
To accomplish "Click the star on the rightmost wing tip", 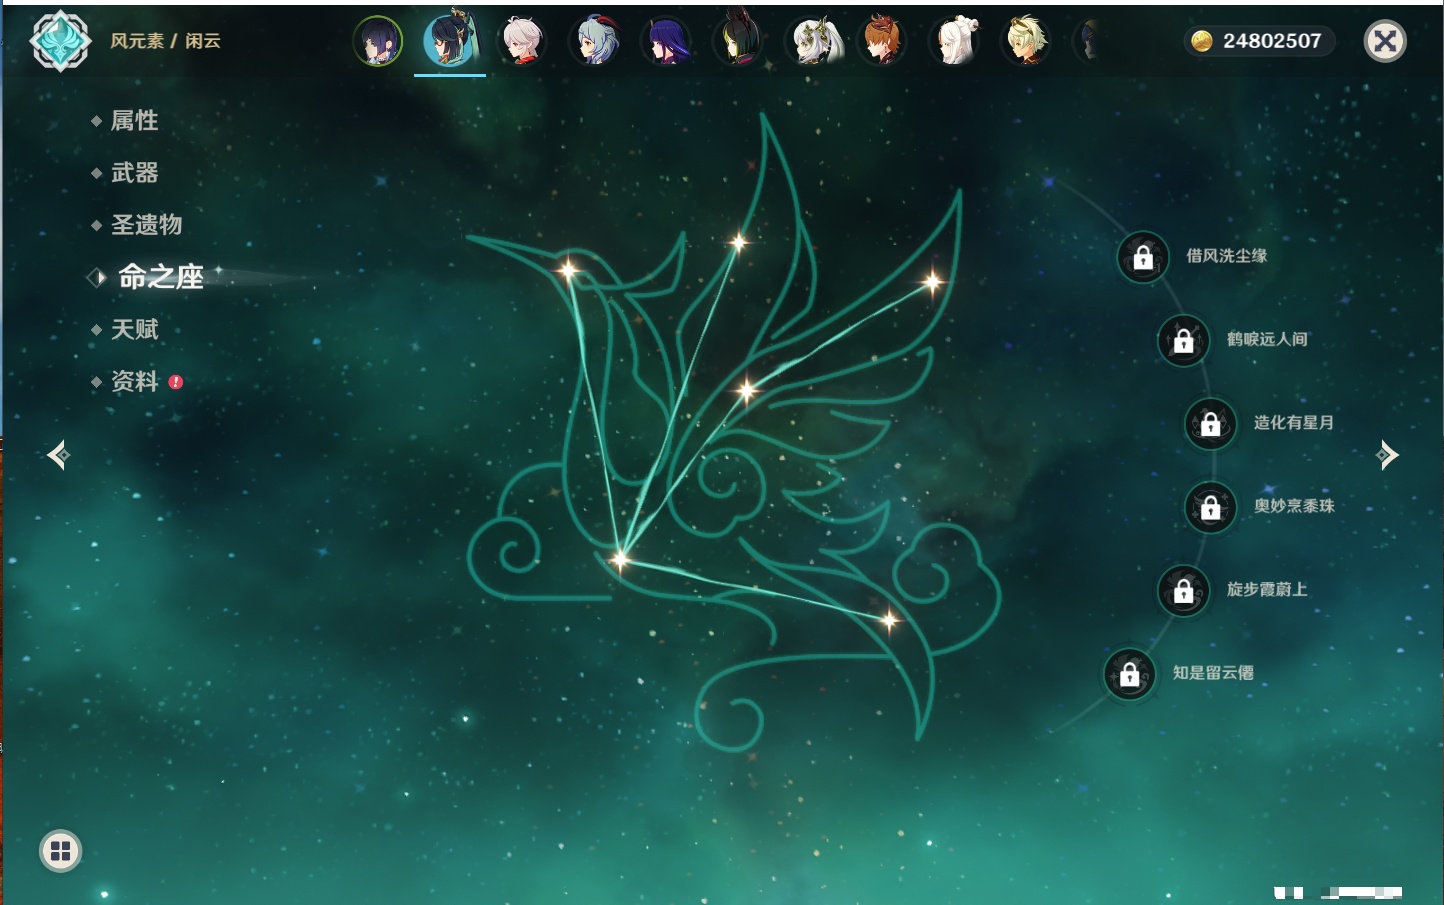I will (932, 282).
